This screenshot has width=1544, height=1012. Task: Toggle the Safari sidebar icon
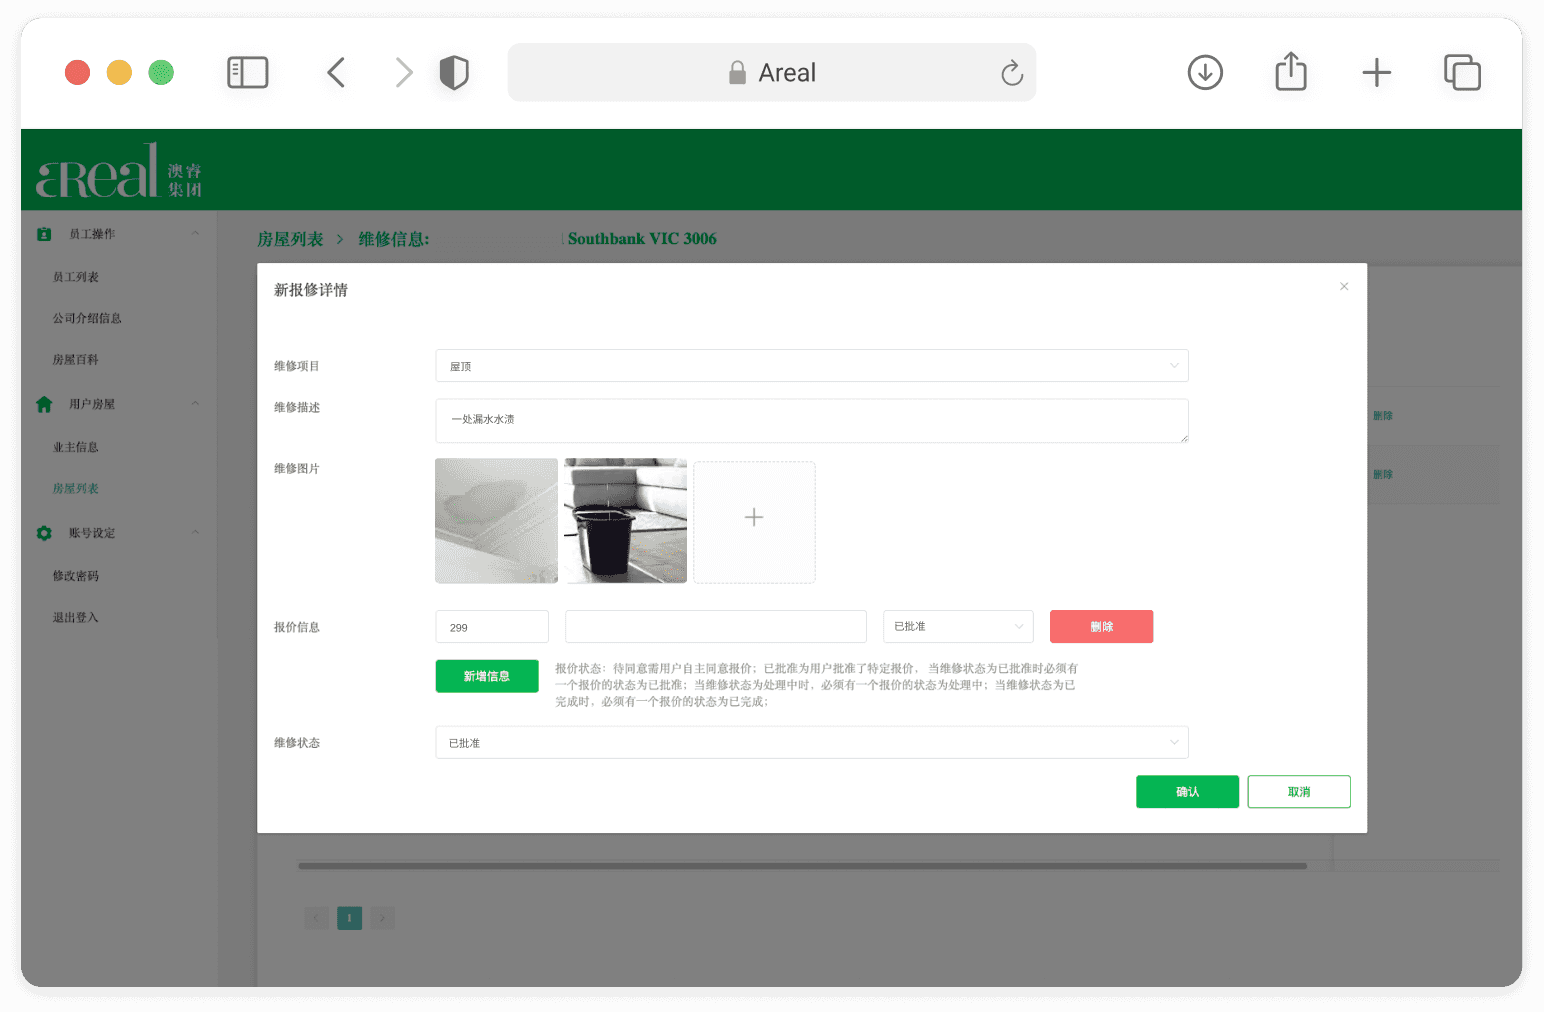tap(248, 73)
